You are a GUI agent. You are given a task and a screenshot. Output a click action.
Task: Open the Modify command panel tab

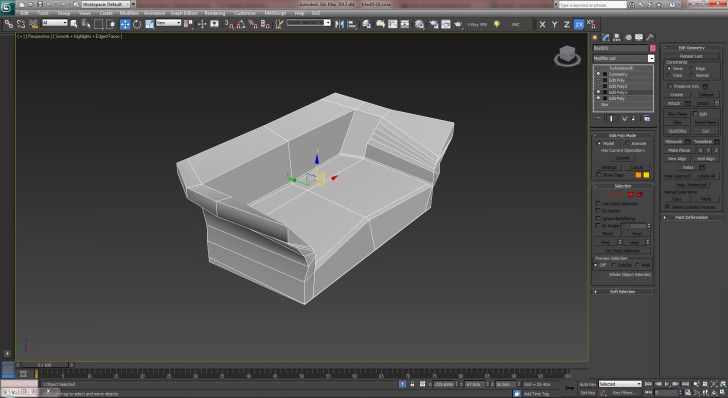[606, 37]
